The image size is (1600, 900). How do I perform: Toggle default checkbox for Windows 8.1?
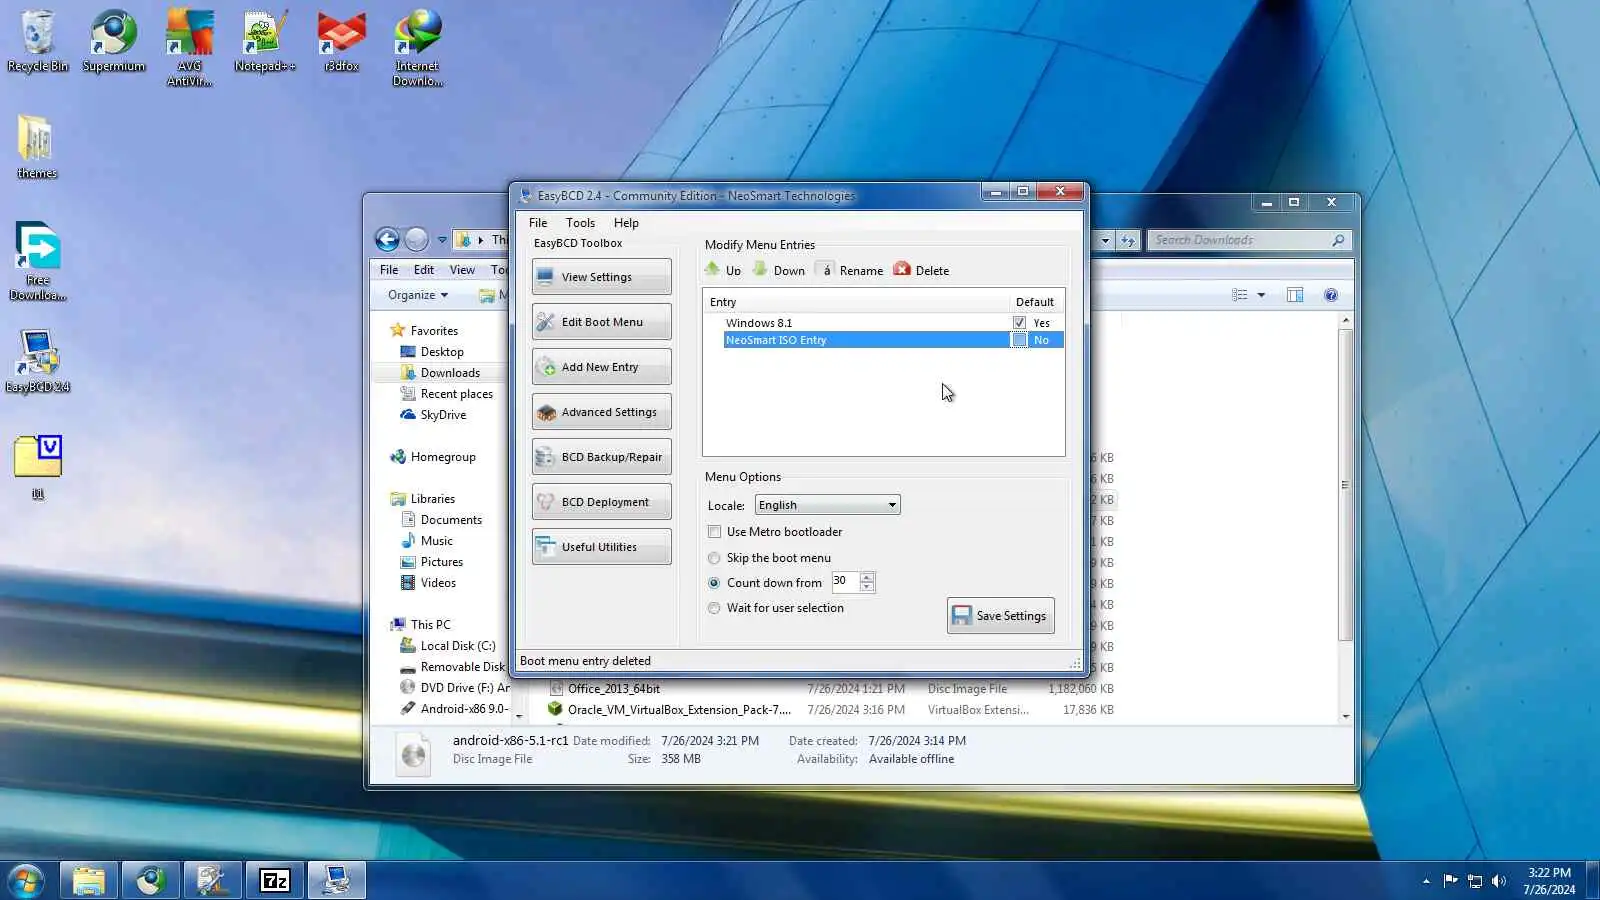pos(1019,323)
